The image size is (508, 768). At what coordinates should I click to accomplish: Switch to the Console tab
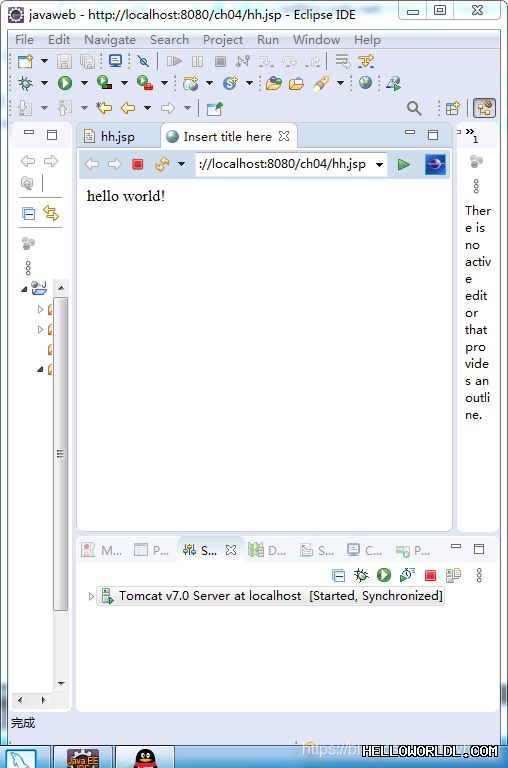point(364,550)
